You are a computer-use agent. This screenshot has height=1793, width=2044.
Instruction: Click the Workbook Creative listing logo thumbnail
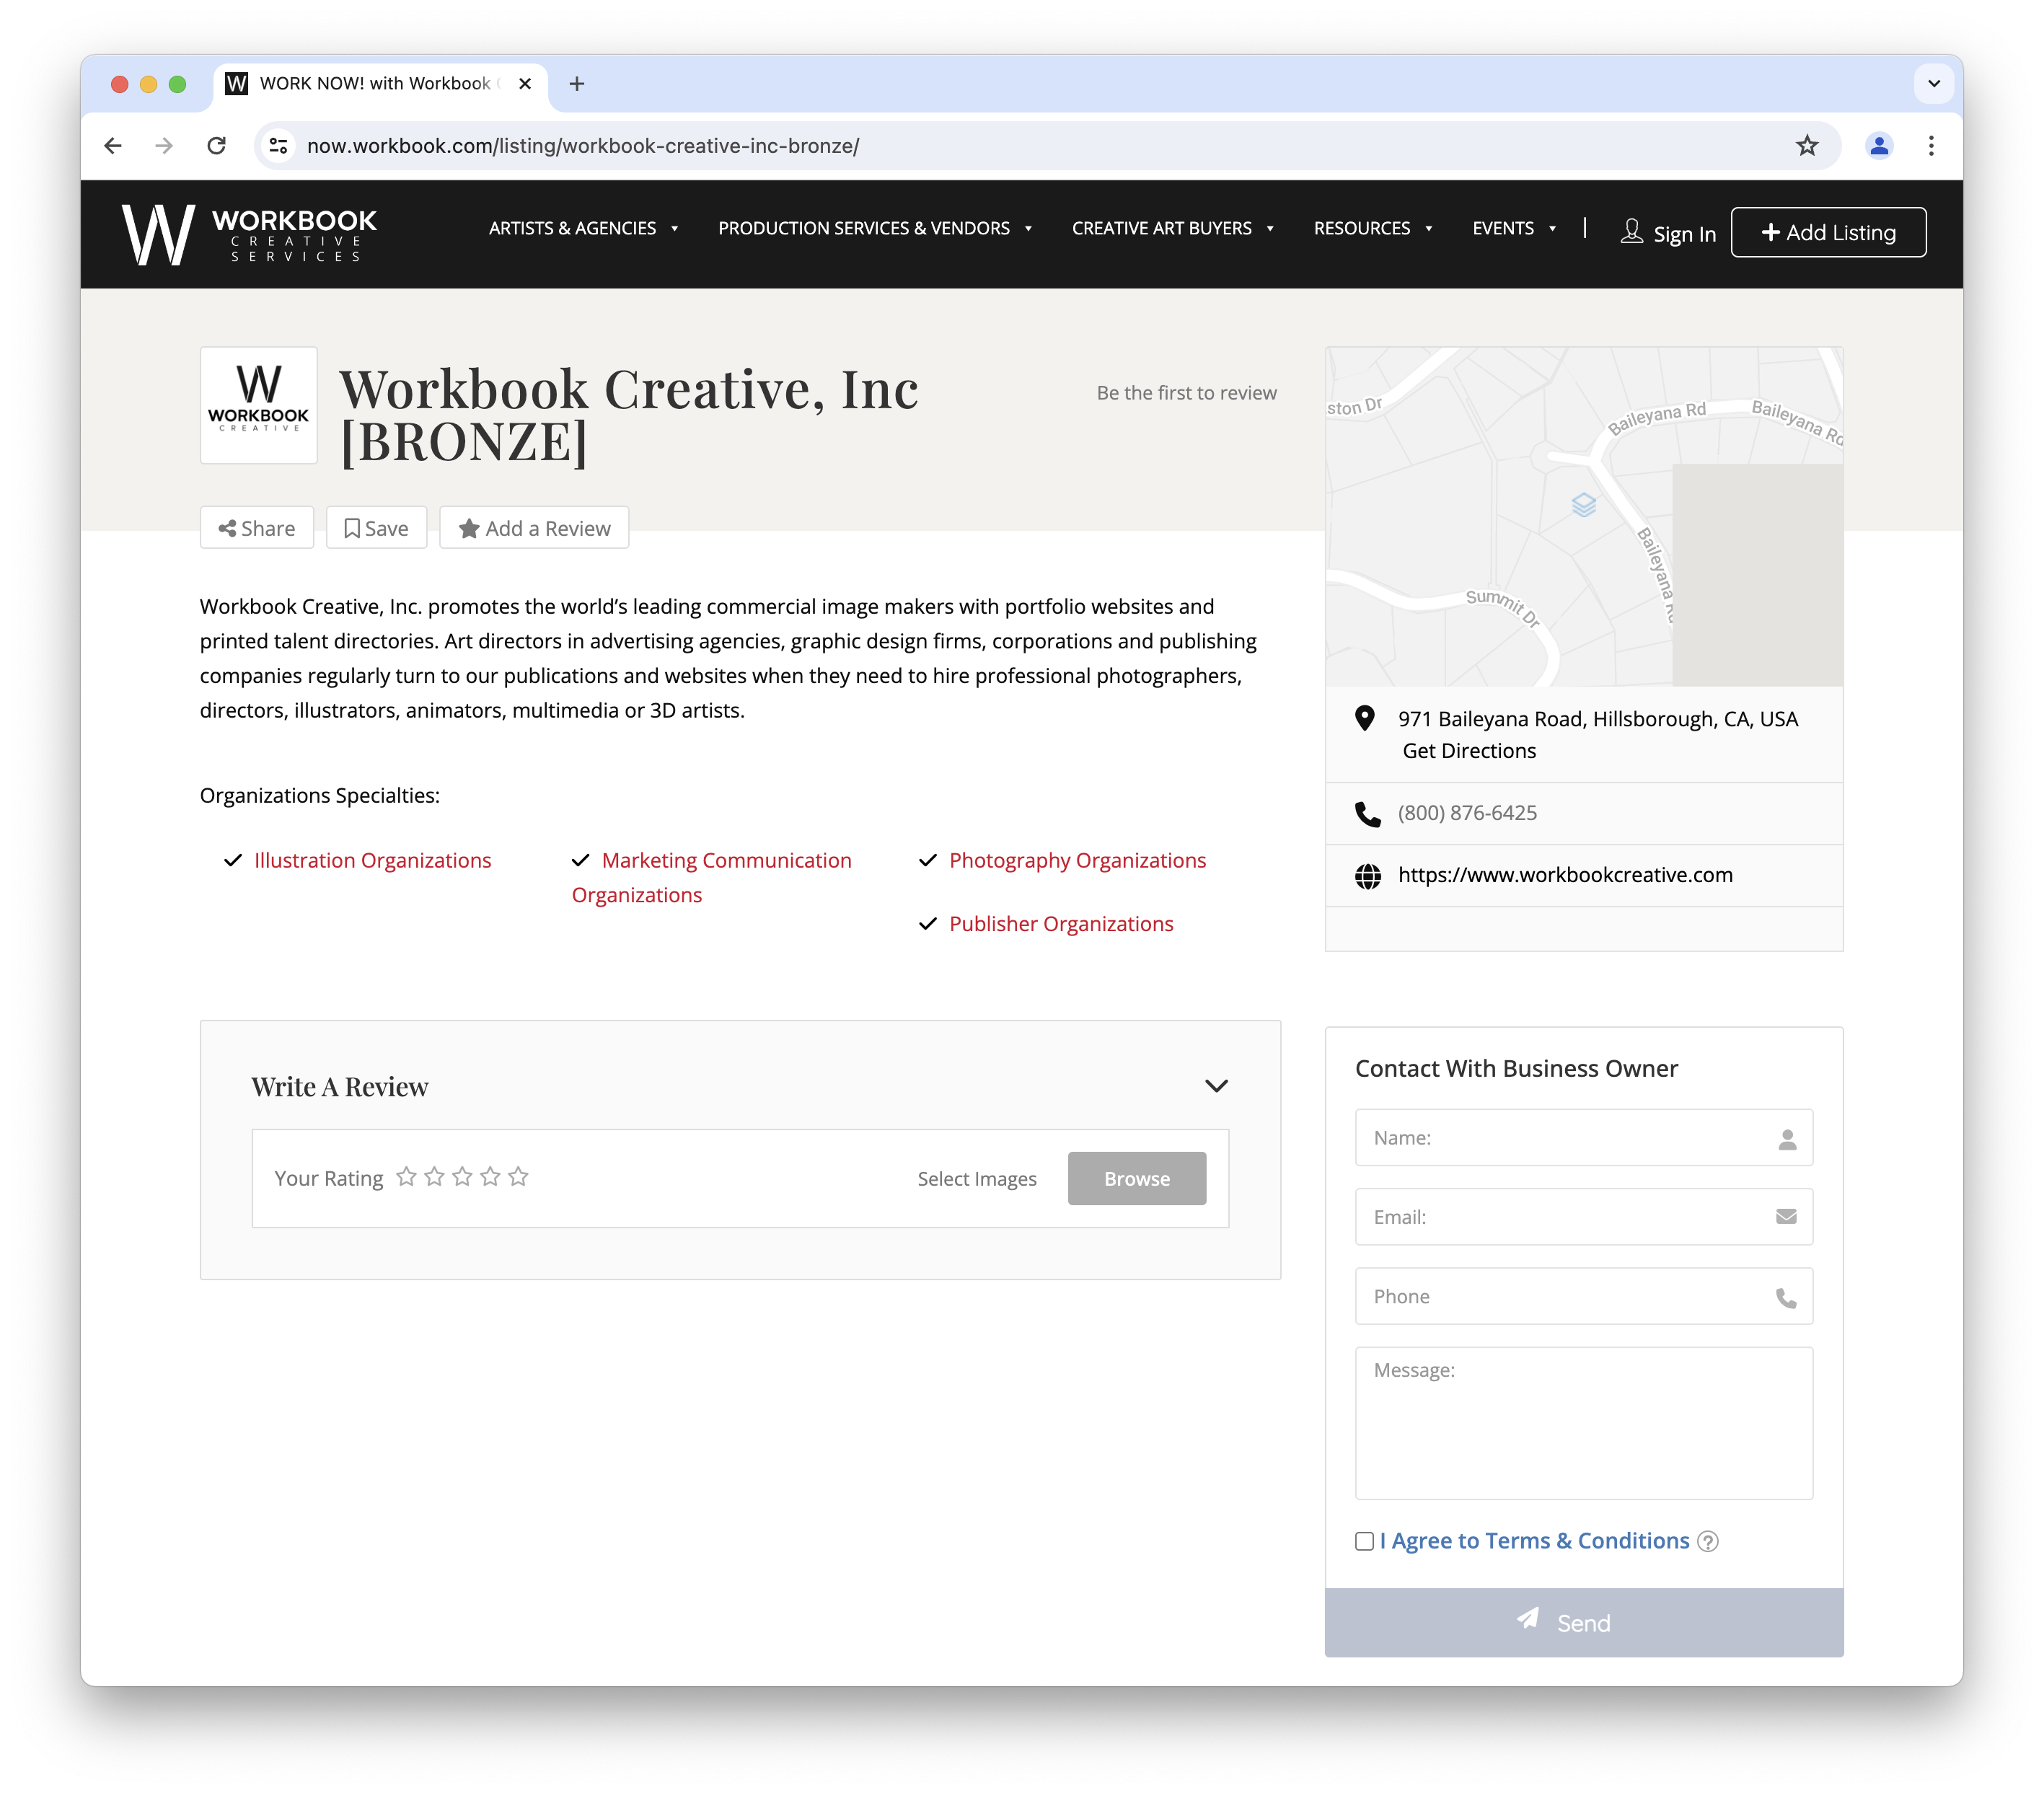tap(259, 405)
